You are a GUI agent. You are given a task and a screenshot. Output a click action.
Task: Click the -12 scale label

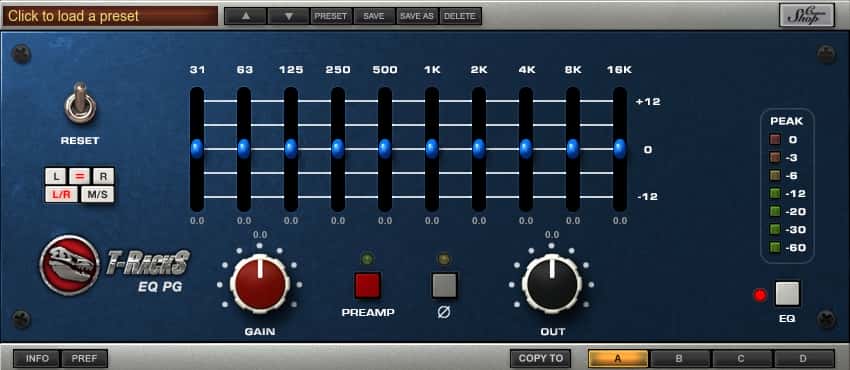coord(647,197)
